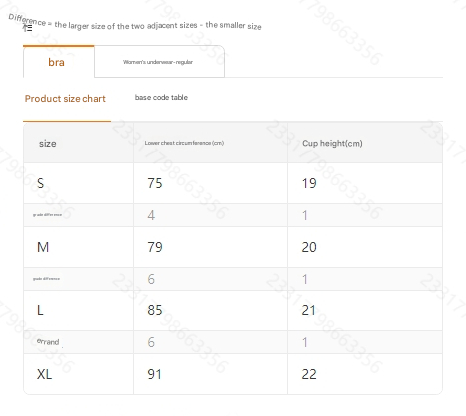Viewport: 466px width, 416px height.
Task: Open the base code table tab
Action: [x=161, y=97]
